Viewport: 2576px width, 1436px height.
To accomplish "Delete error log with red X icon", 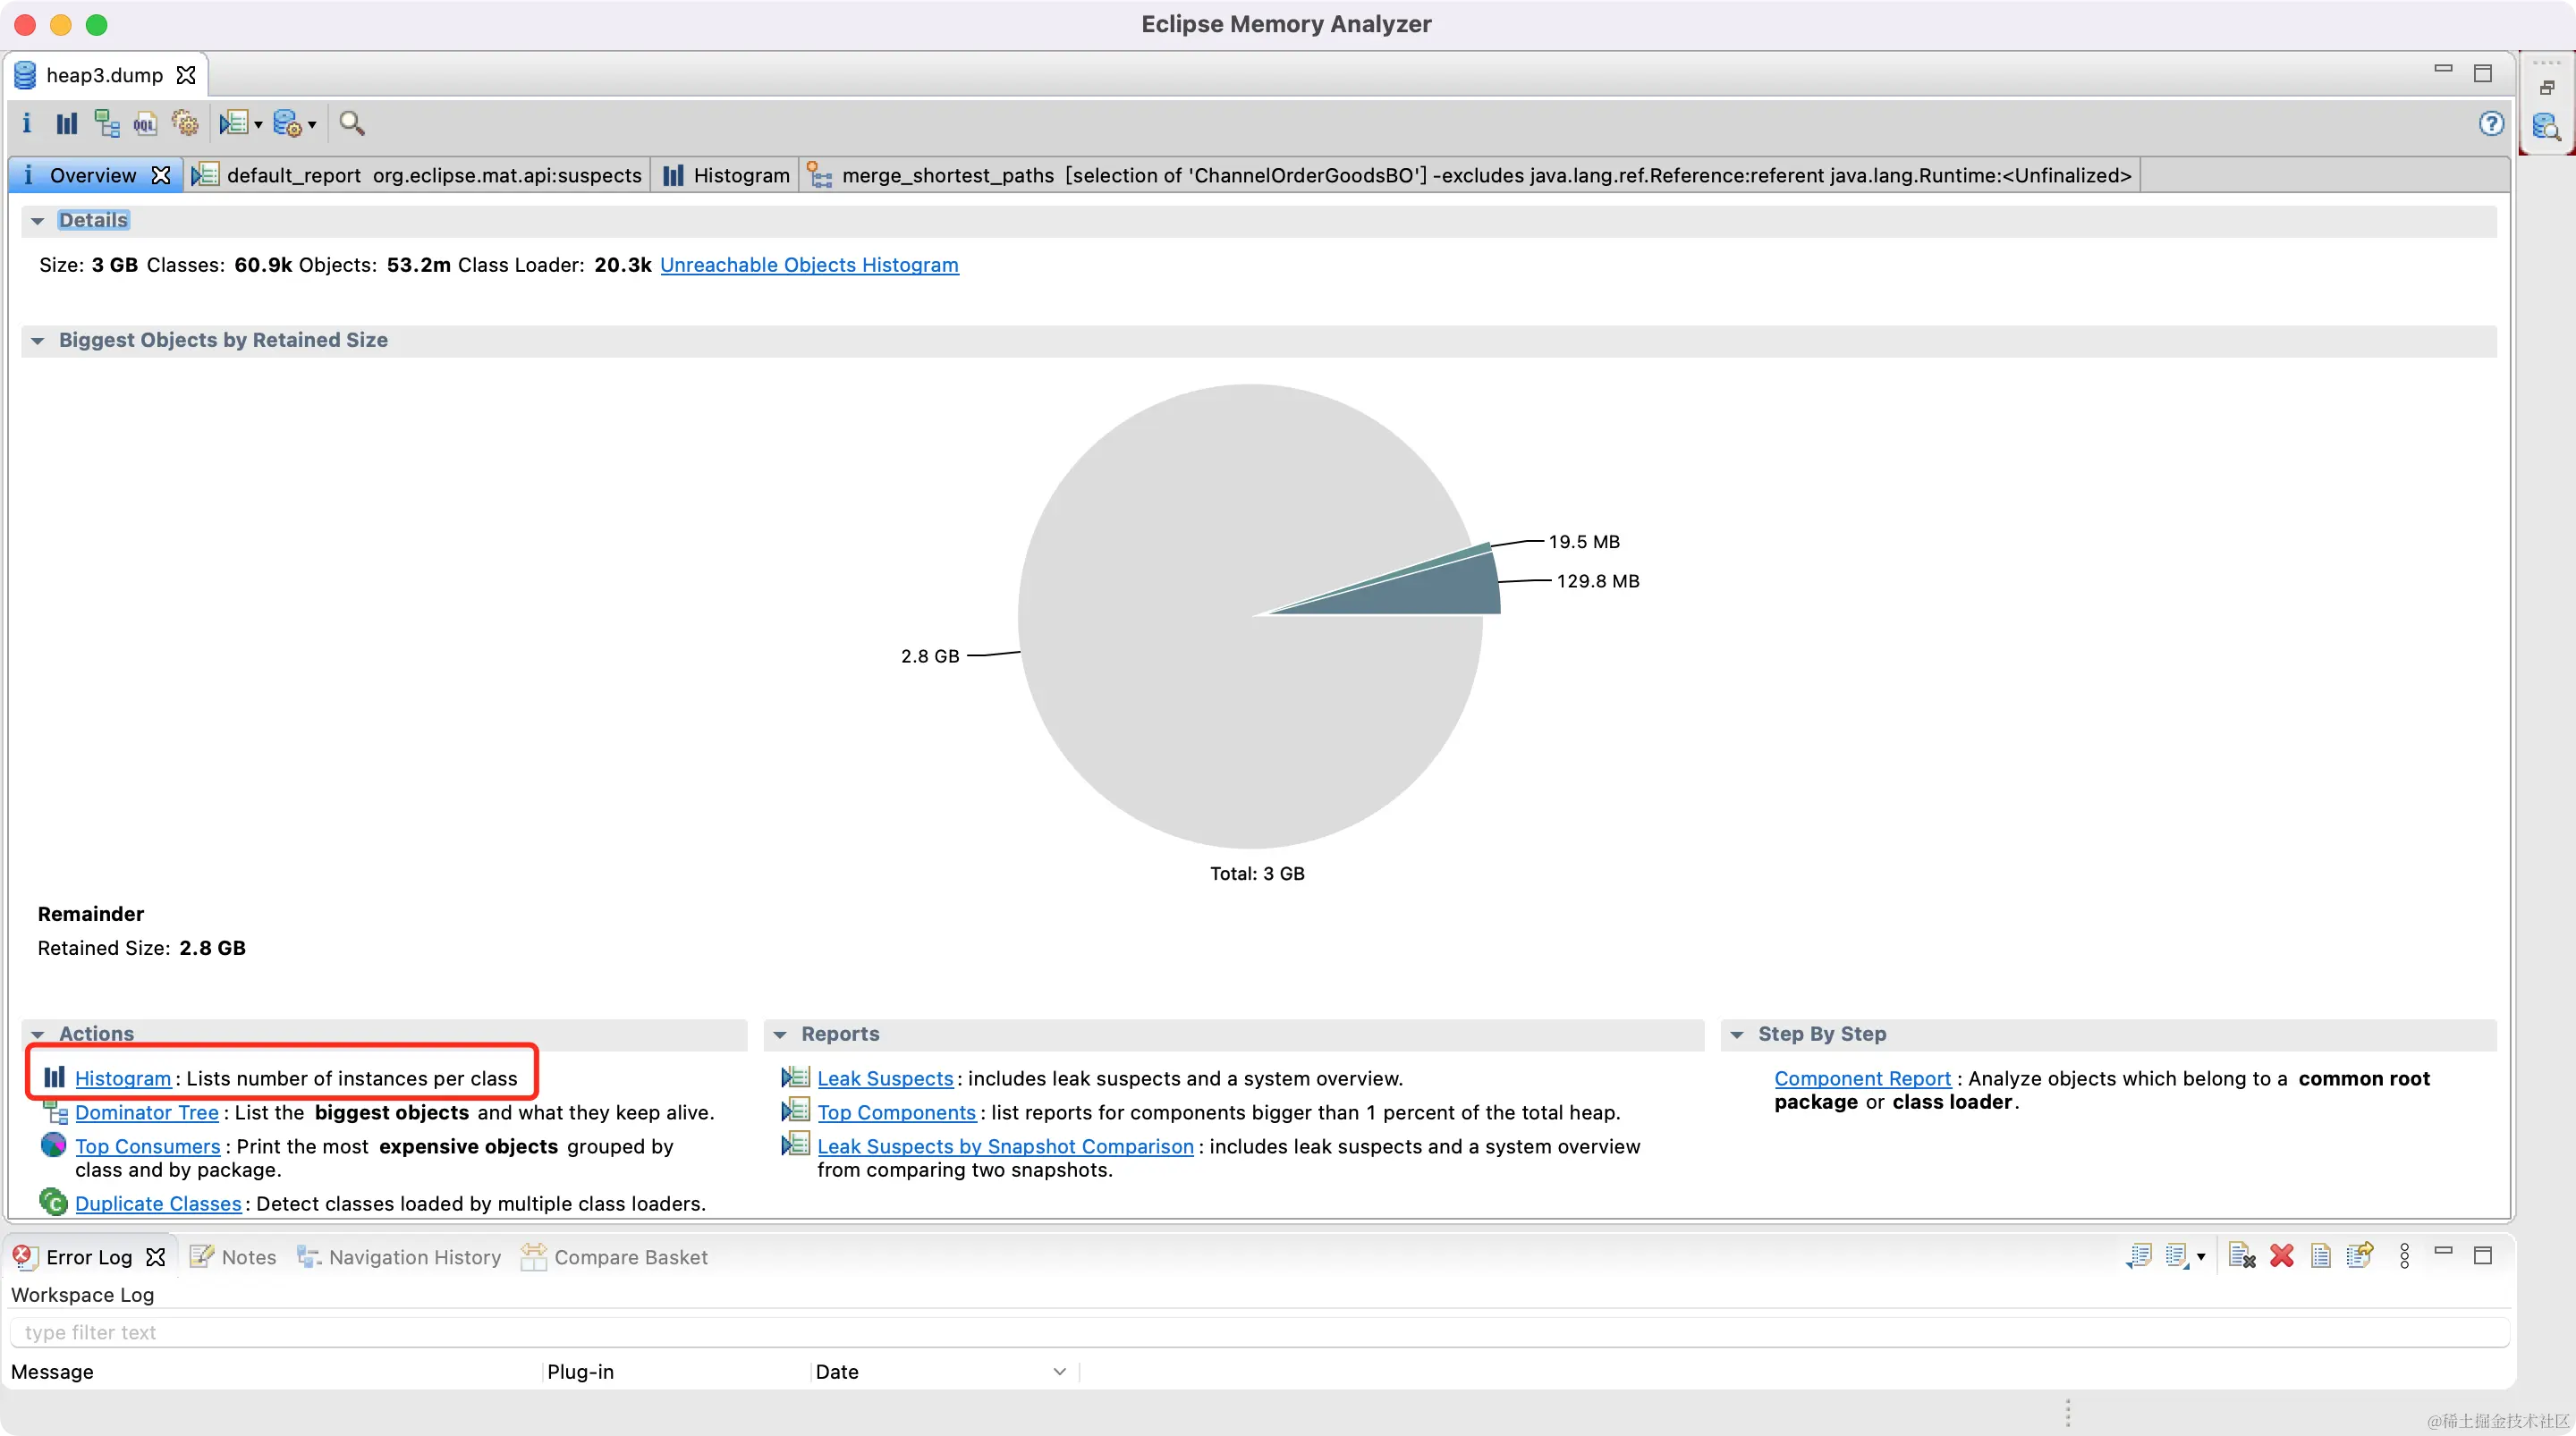I will point(2281,1256).
